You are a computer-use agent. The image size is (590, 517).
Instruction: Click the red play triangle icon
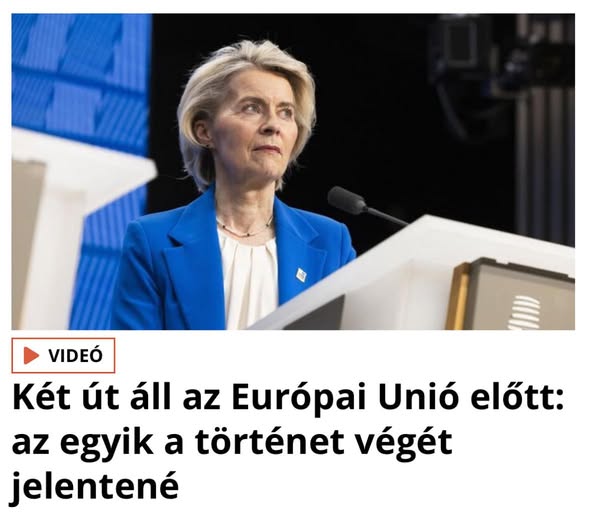31,356
